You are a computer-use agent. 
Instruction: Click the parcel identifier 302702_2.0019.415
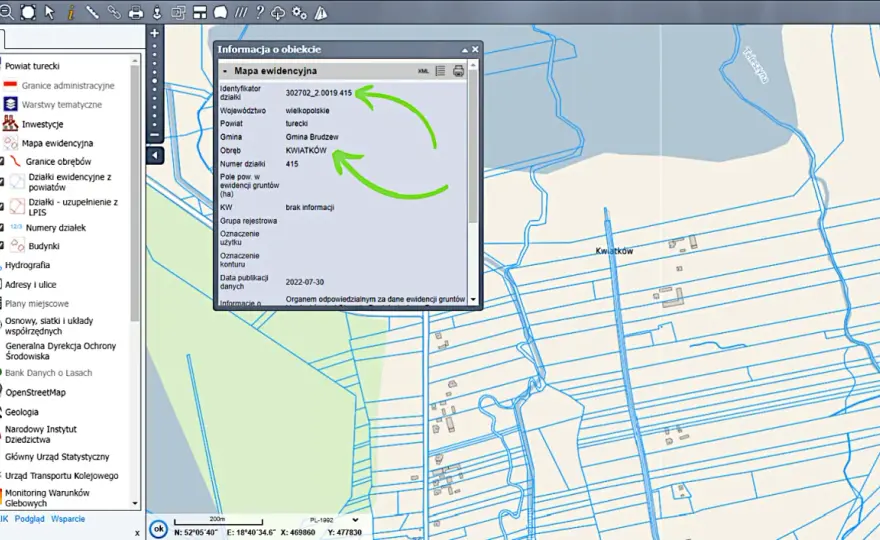pos(319,93)
